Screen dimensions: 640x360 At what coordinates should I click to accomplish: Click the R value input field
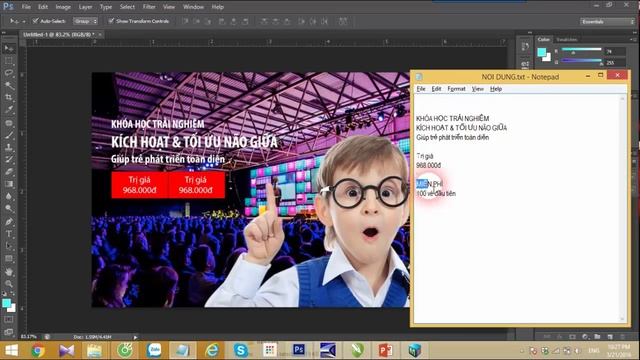coord(615,51)
